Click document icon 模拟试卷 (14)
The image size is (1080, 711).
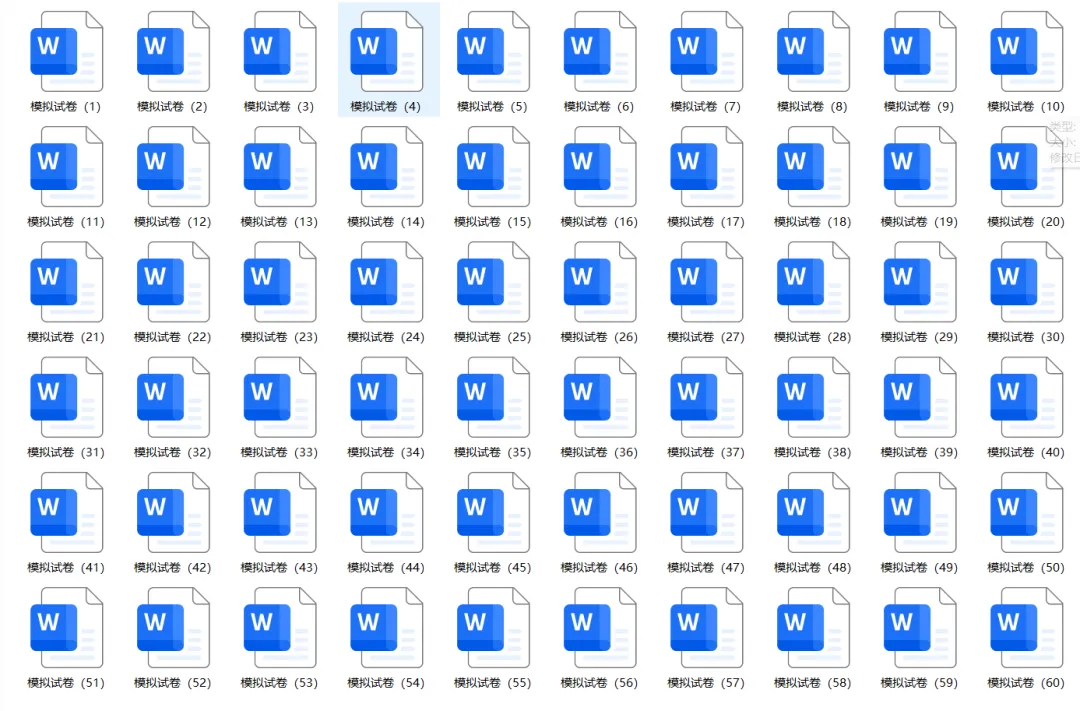[387, 167]
